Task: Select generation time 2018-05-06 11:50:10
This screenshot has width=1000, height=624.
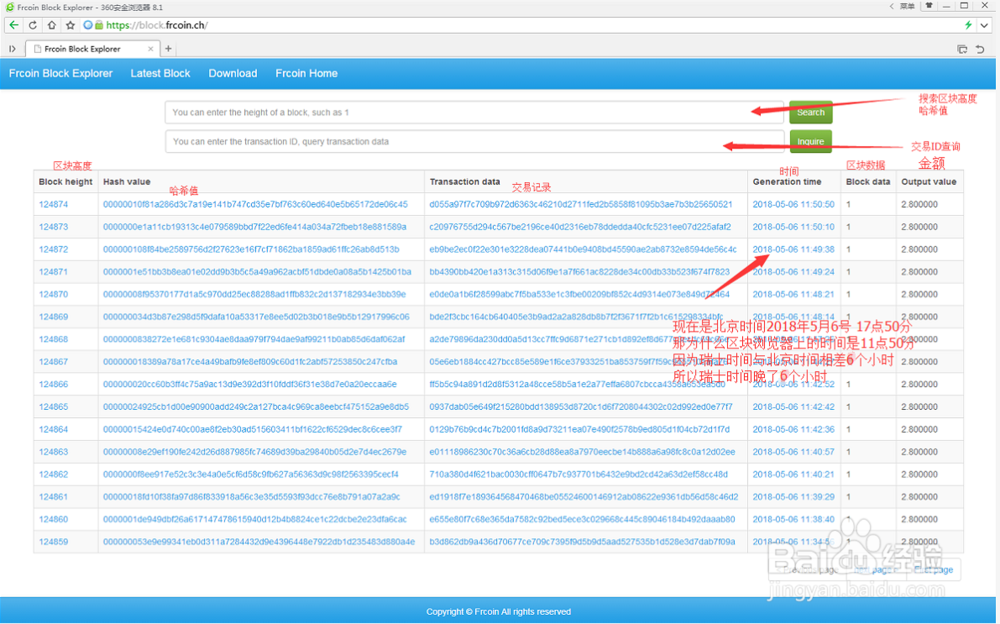Action: tap(793, 227)
